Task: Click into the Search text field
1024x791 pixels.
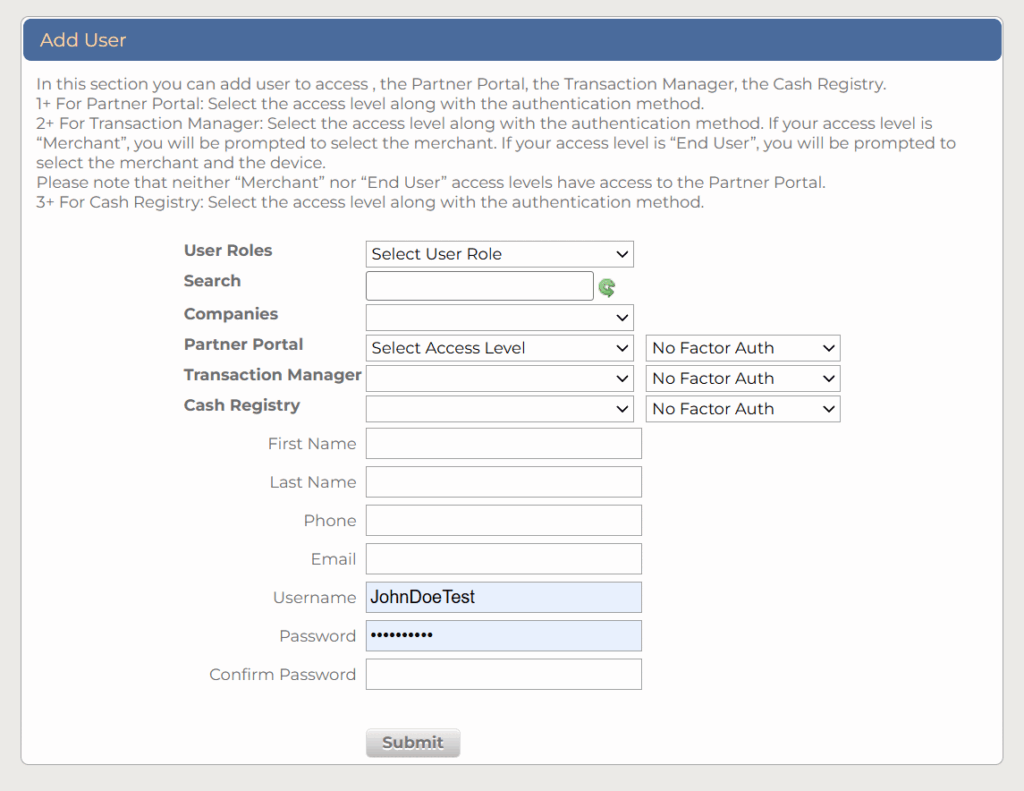Action: pyautogui.click(x=479, y=286)
